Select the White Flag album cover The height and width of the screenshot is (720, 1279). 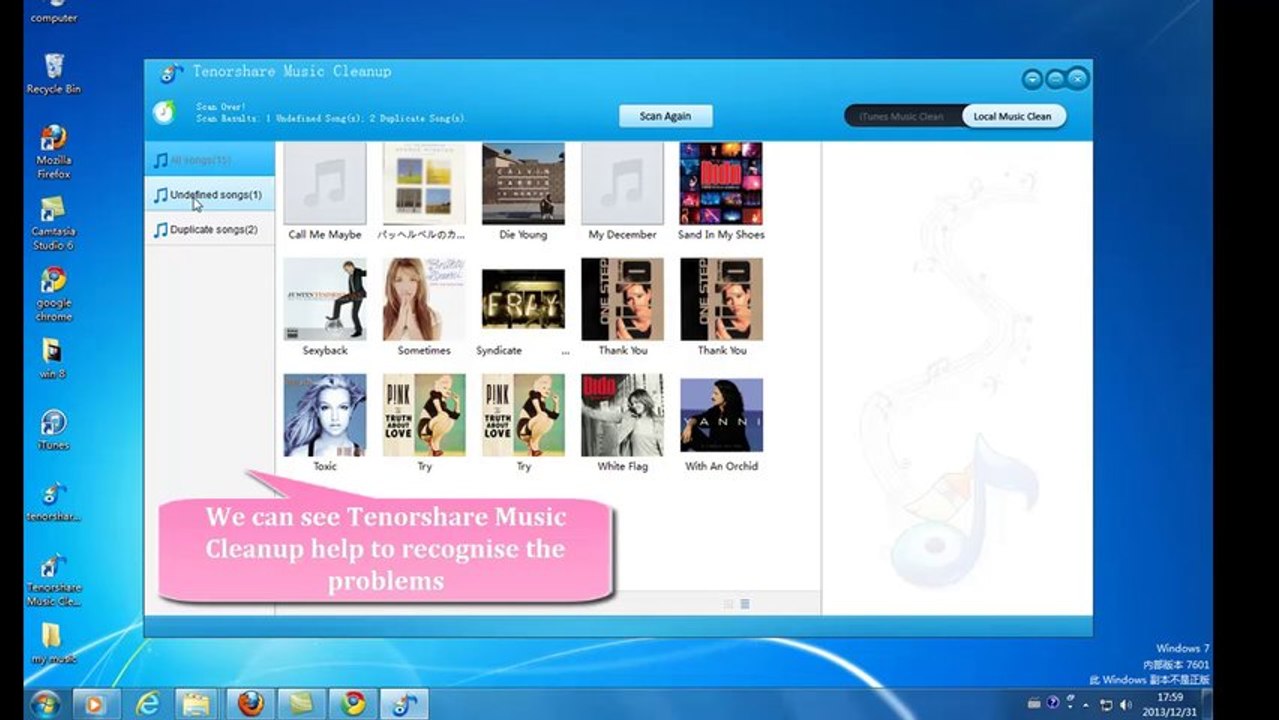[622, 415]
